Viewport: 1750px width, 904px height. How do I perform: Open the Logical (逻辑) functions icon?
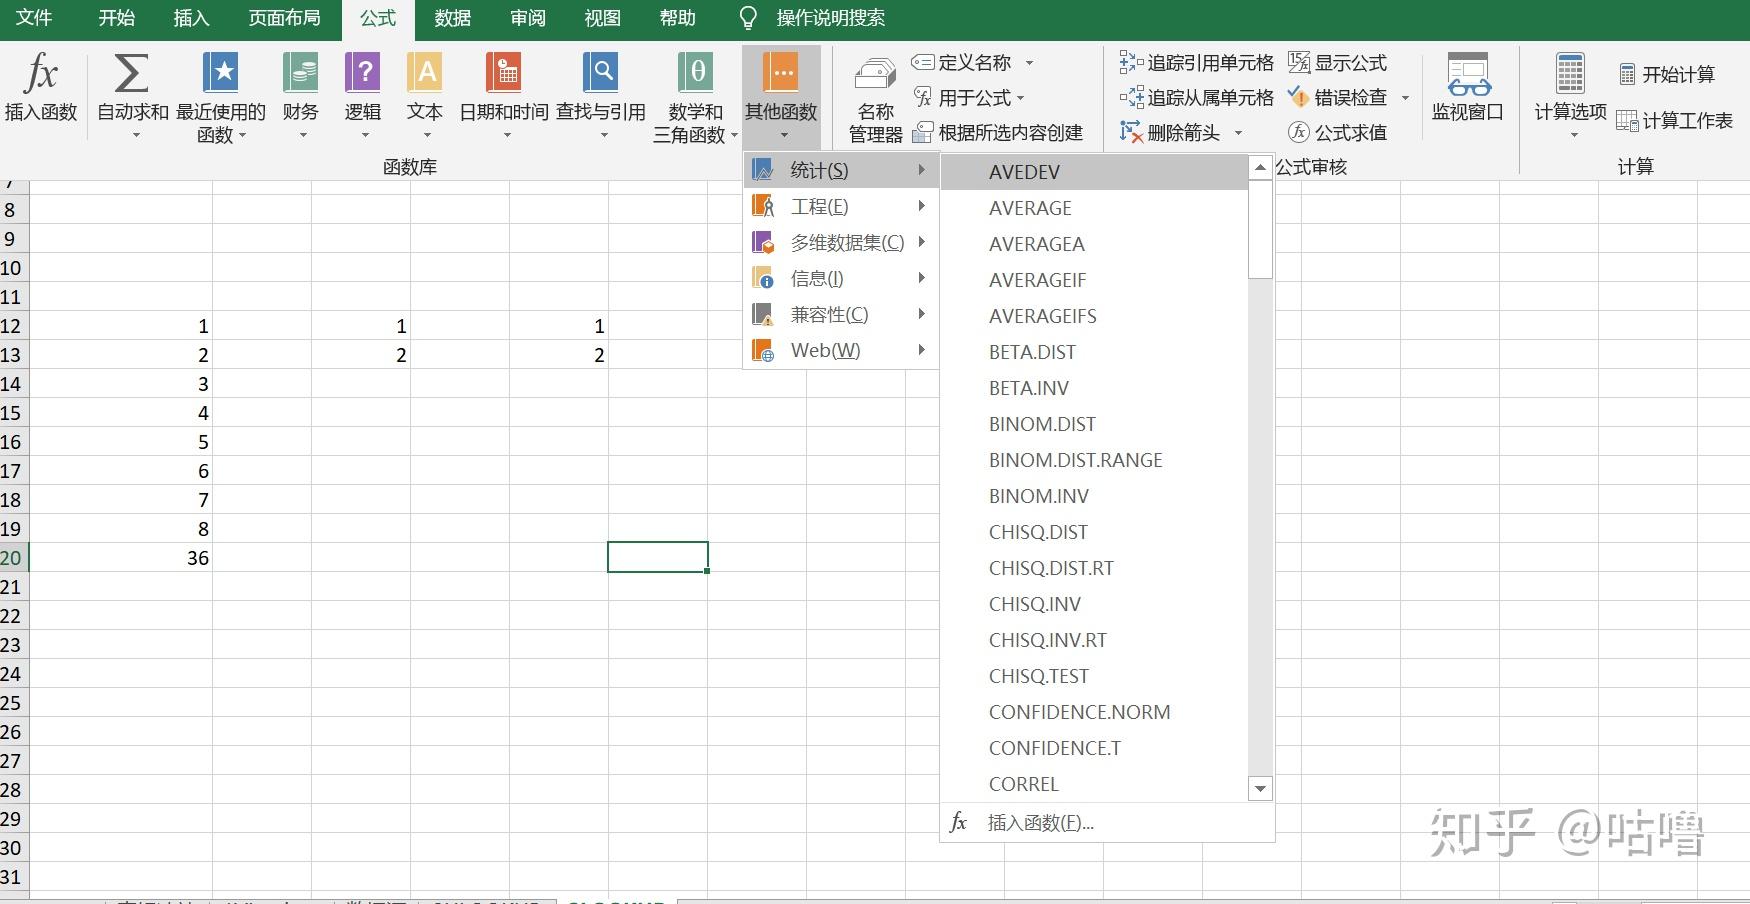(362, 73)
